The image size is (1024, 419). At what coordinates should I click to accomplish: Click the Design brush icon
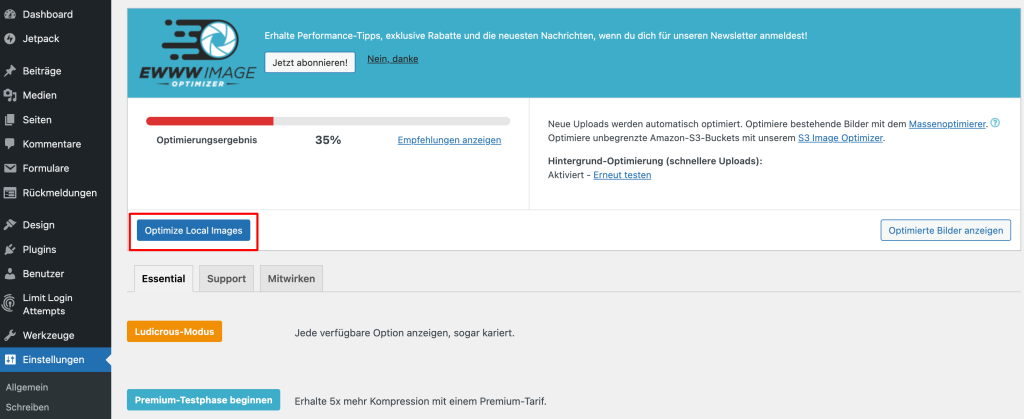click(10, 225)
